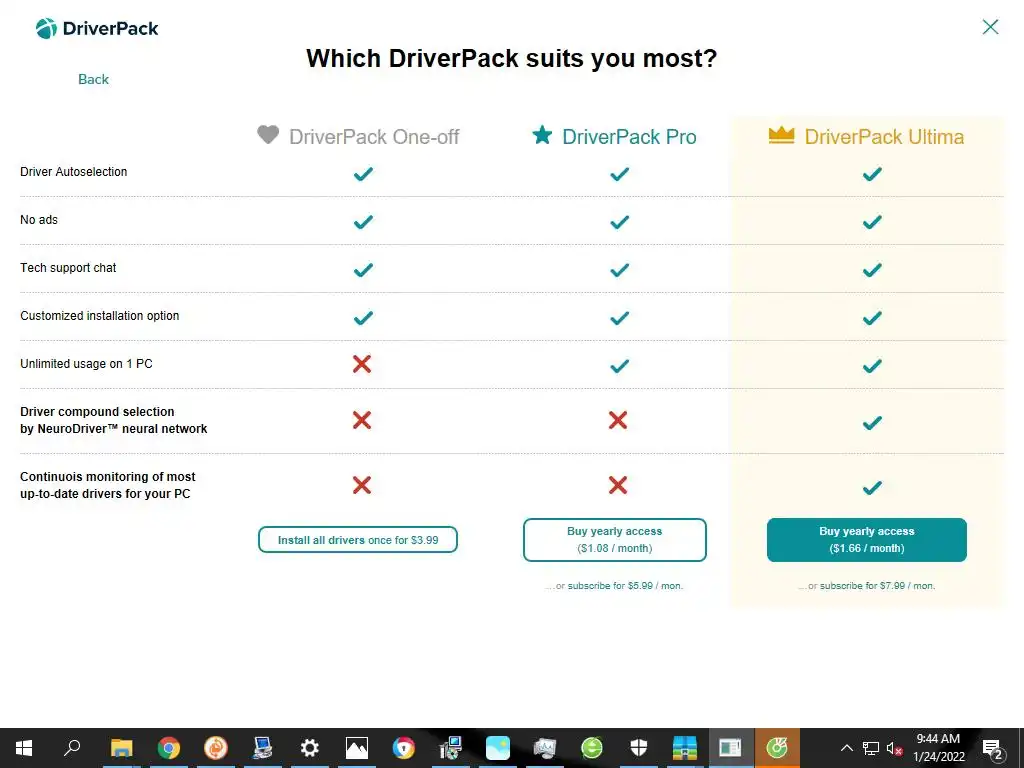Screen dimensions: 1024x768
Task: Click the Pro red X for continuous monitoring
Action: click(618, 485)
